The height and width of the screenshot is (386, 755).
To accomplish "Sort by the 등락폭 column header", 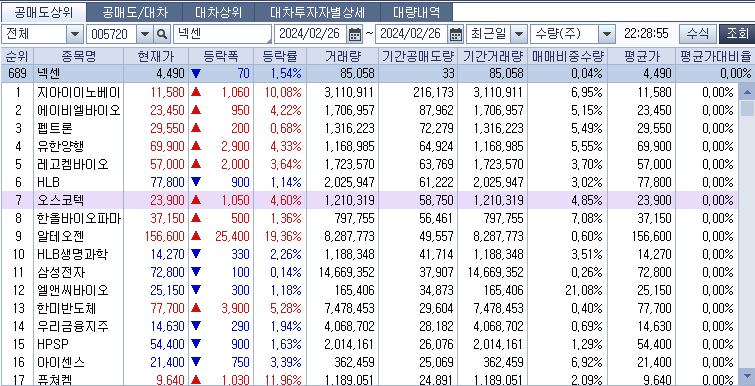I will (221, 56).
